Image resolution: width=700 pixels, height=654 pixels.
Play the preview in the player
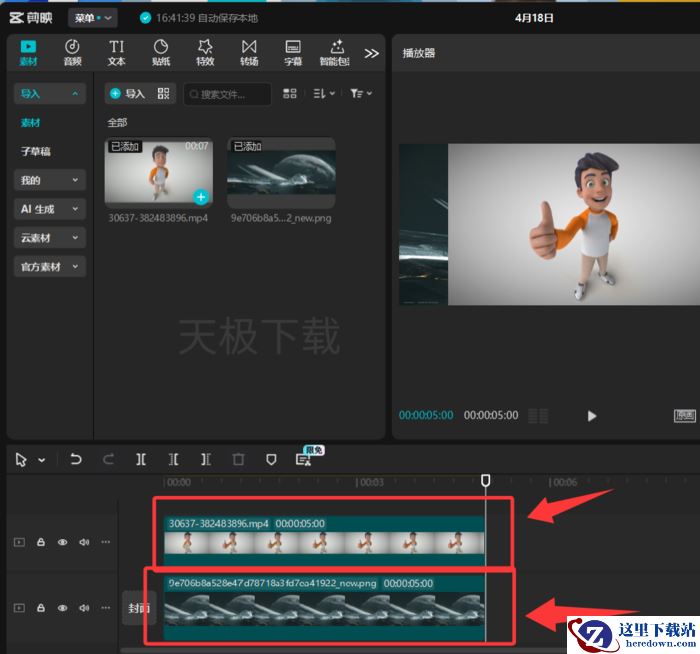click(592, 416)
